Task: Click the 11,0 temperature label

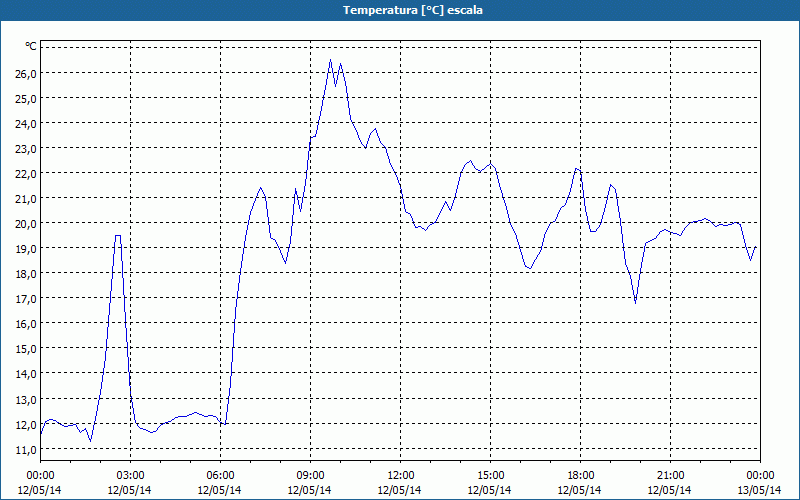Action: (x=26, y=449)
